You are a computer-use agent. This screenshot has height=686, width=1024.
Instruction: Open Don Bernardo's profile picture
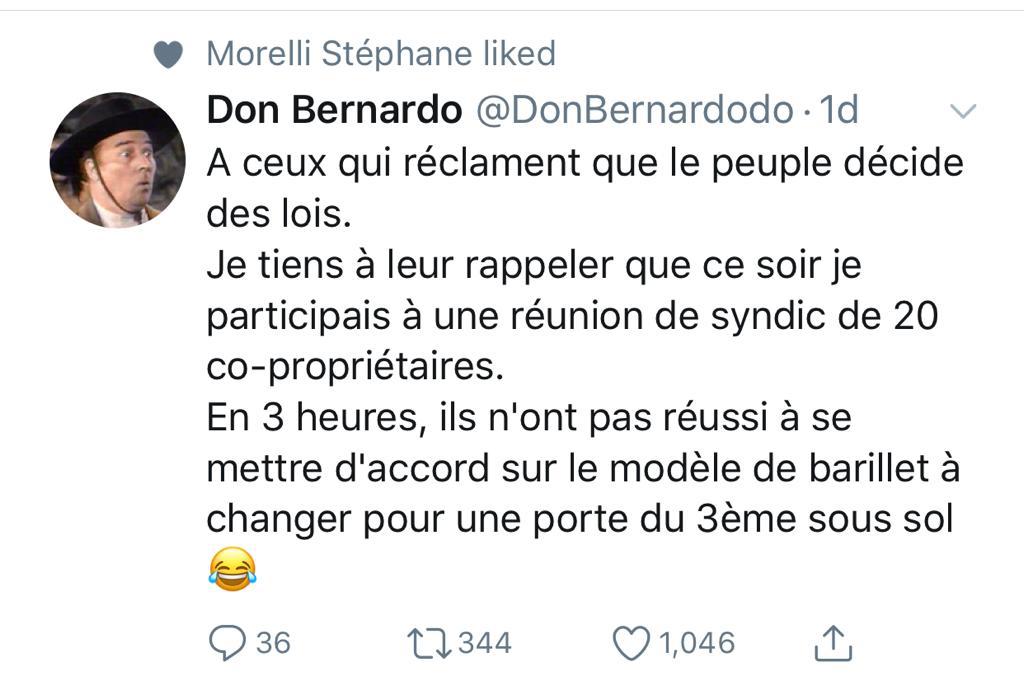pyautogui.click(x=118, y=160)
